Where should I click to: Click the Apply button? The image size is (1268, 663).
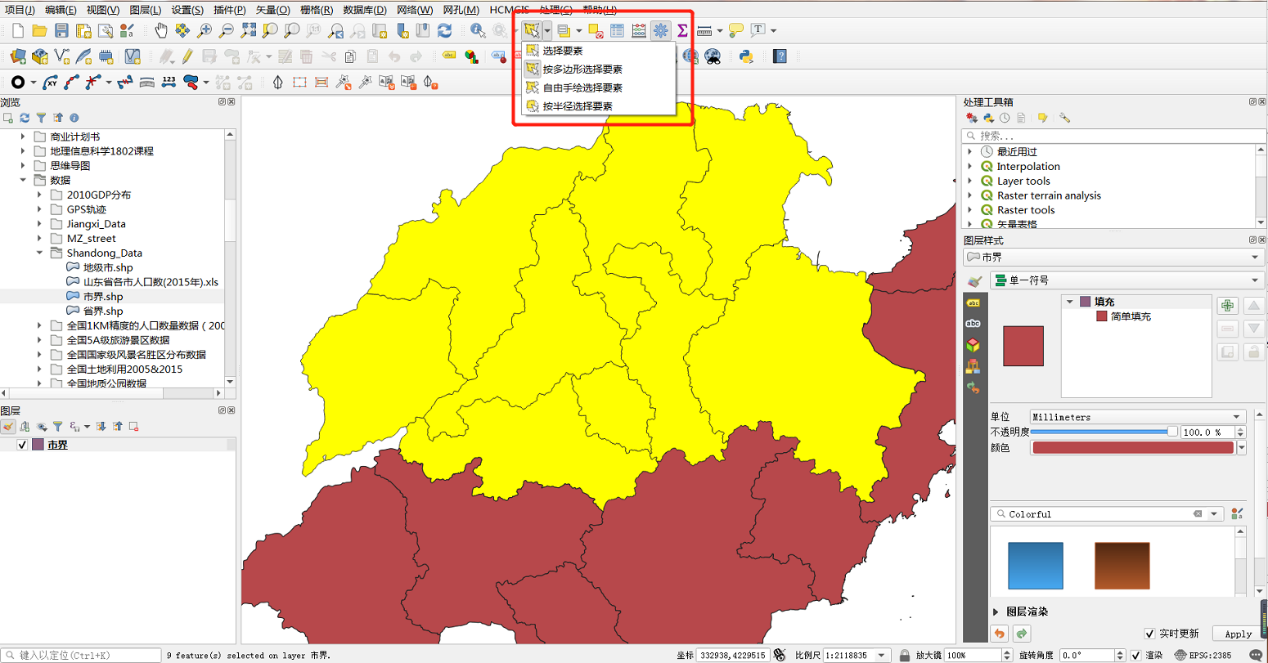click(1238, 633)
